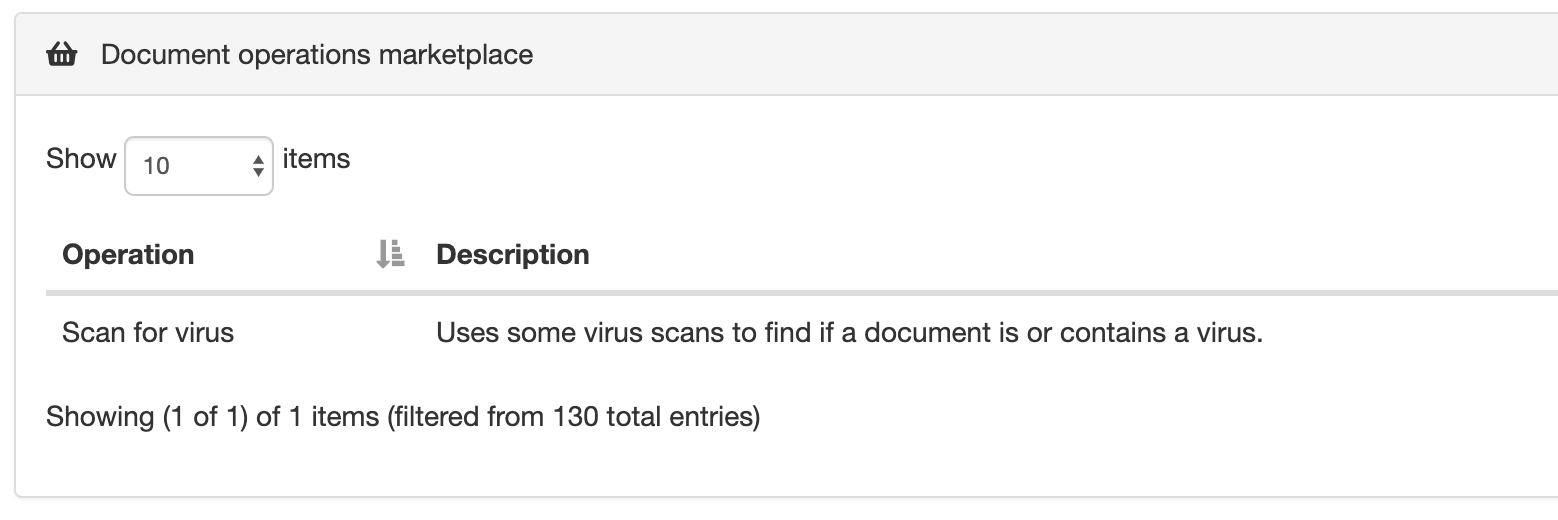
Task: Click the value 10 in the page-size selector
Action: point(157,166)
